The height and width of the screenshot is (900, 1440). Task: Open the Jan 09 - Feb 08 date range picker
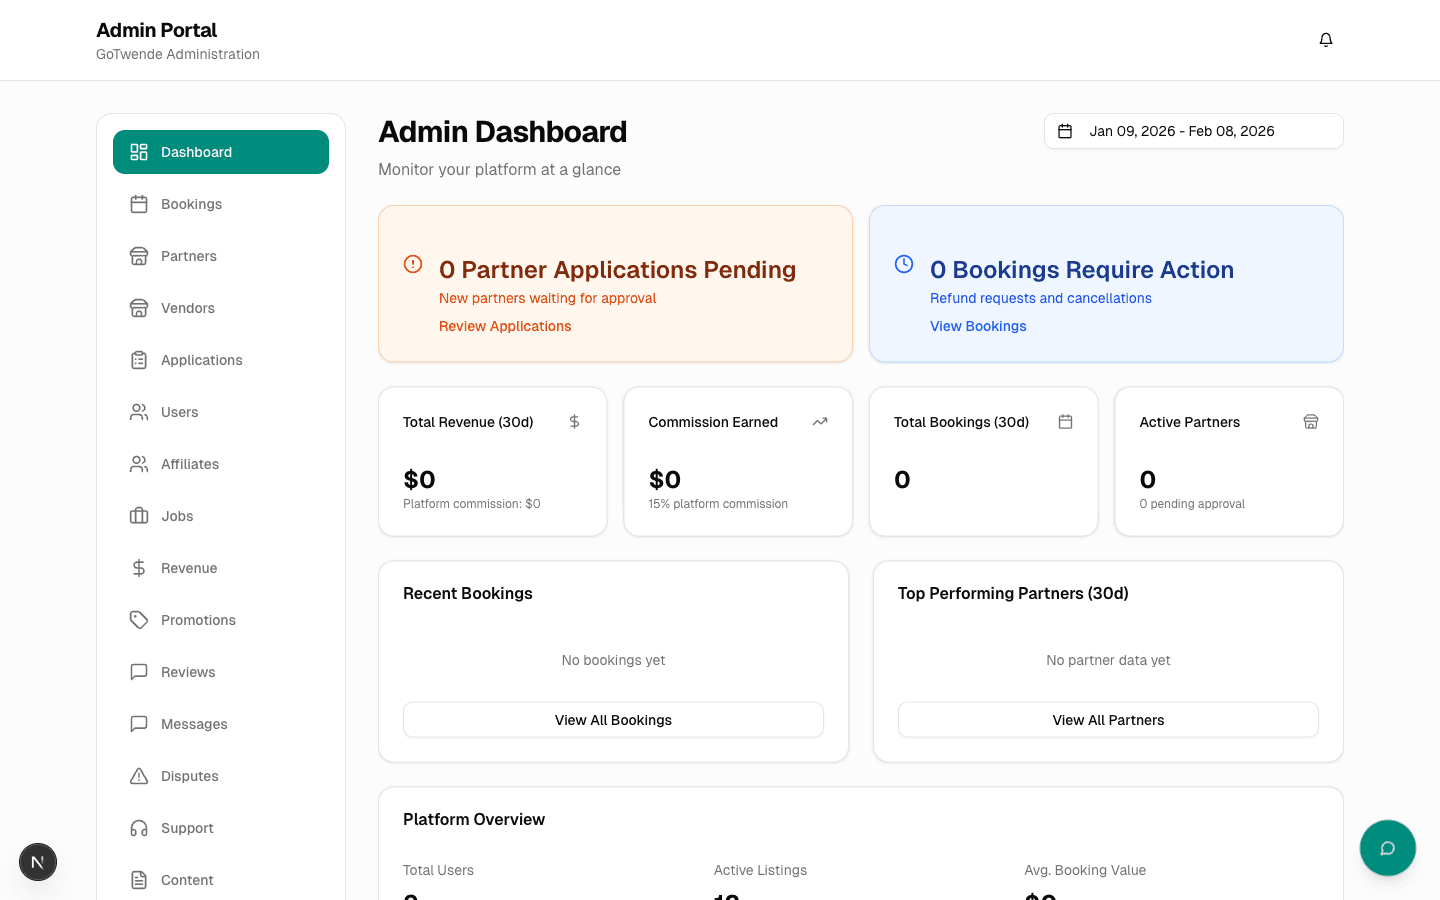(1193, 131)
